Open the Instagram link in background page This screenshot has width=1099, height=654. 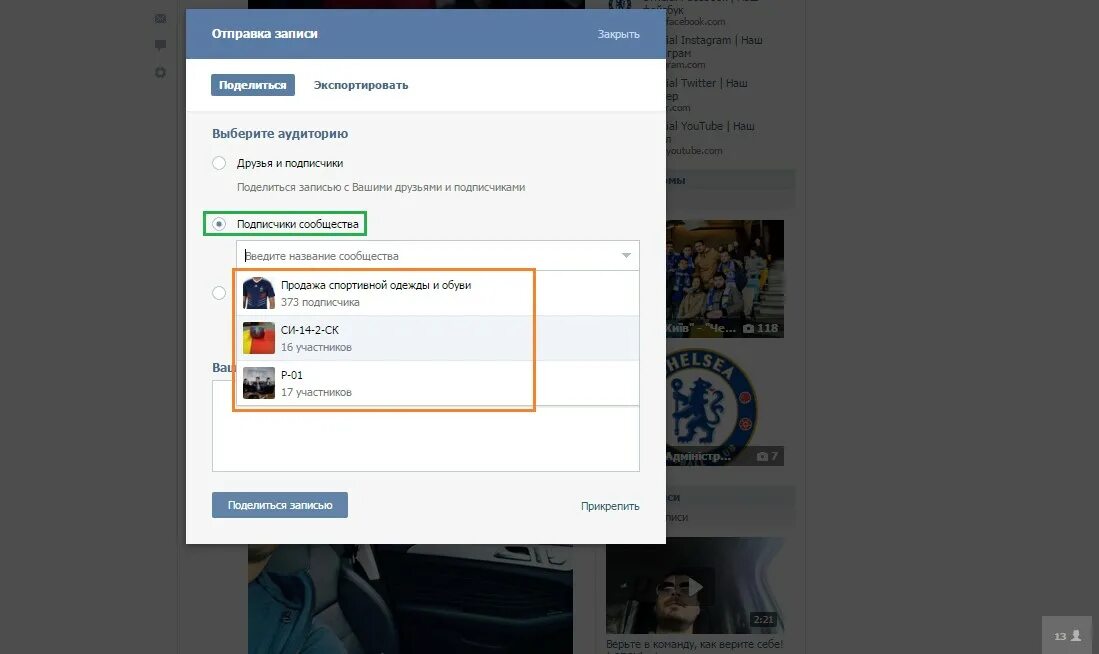pos(714,46)
